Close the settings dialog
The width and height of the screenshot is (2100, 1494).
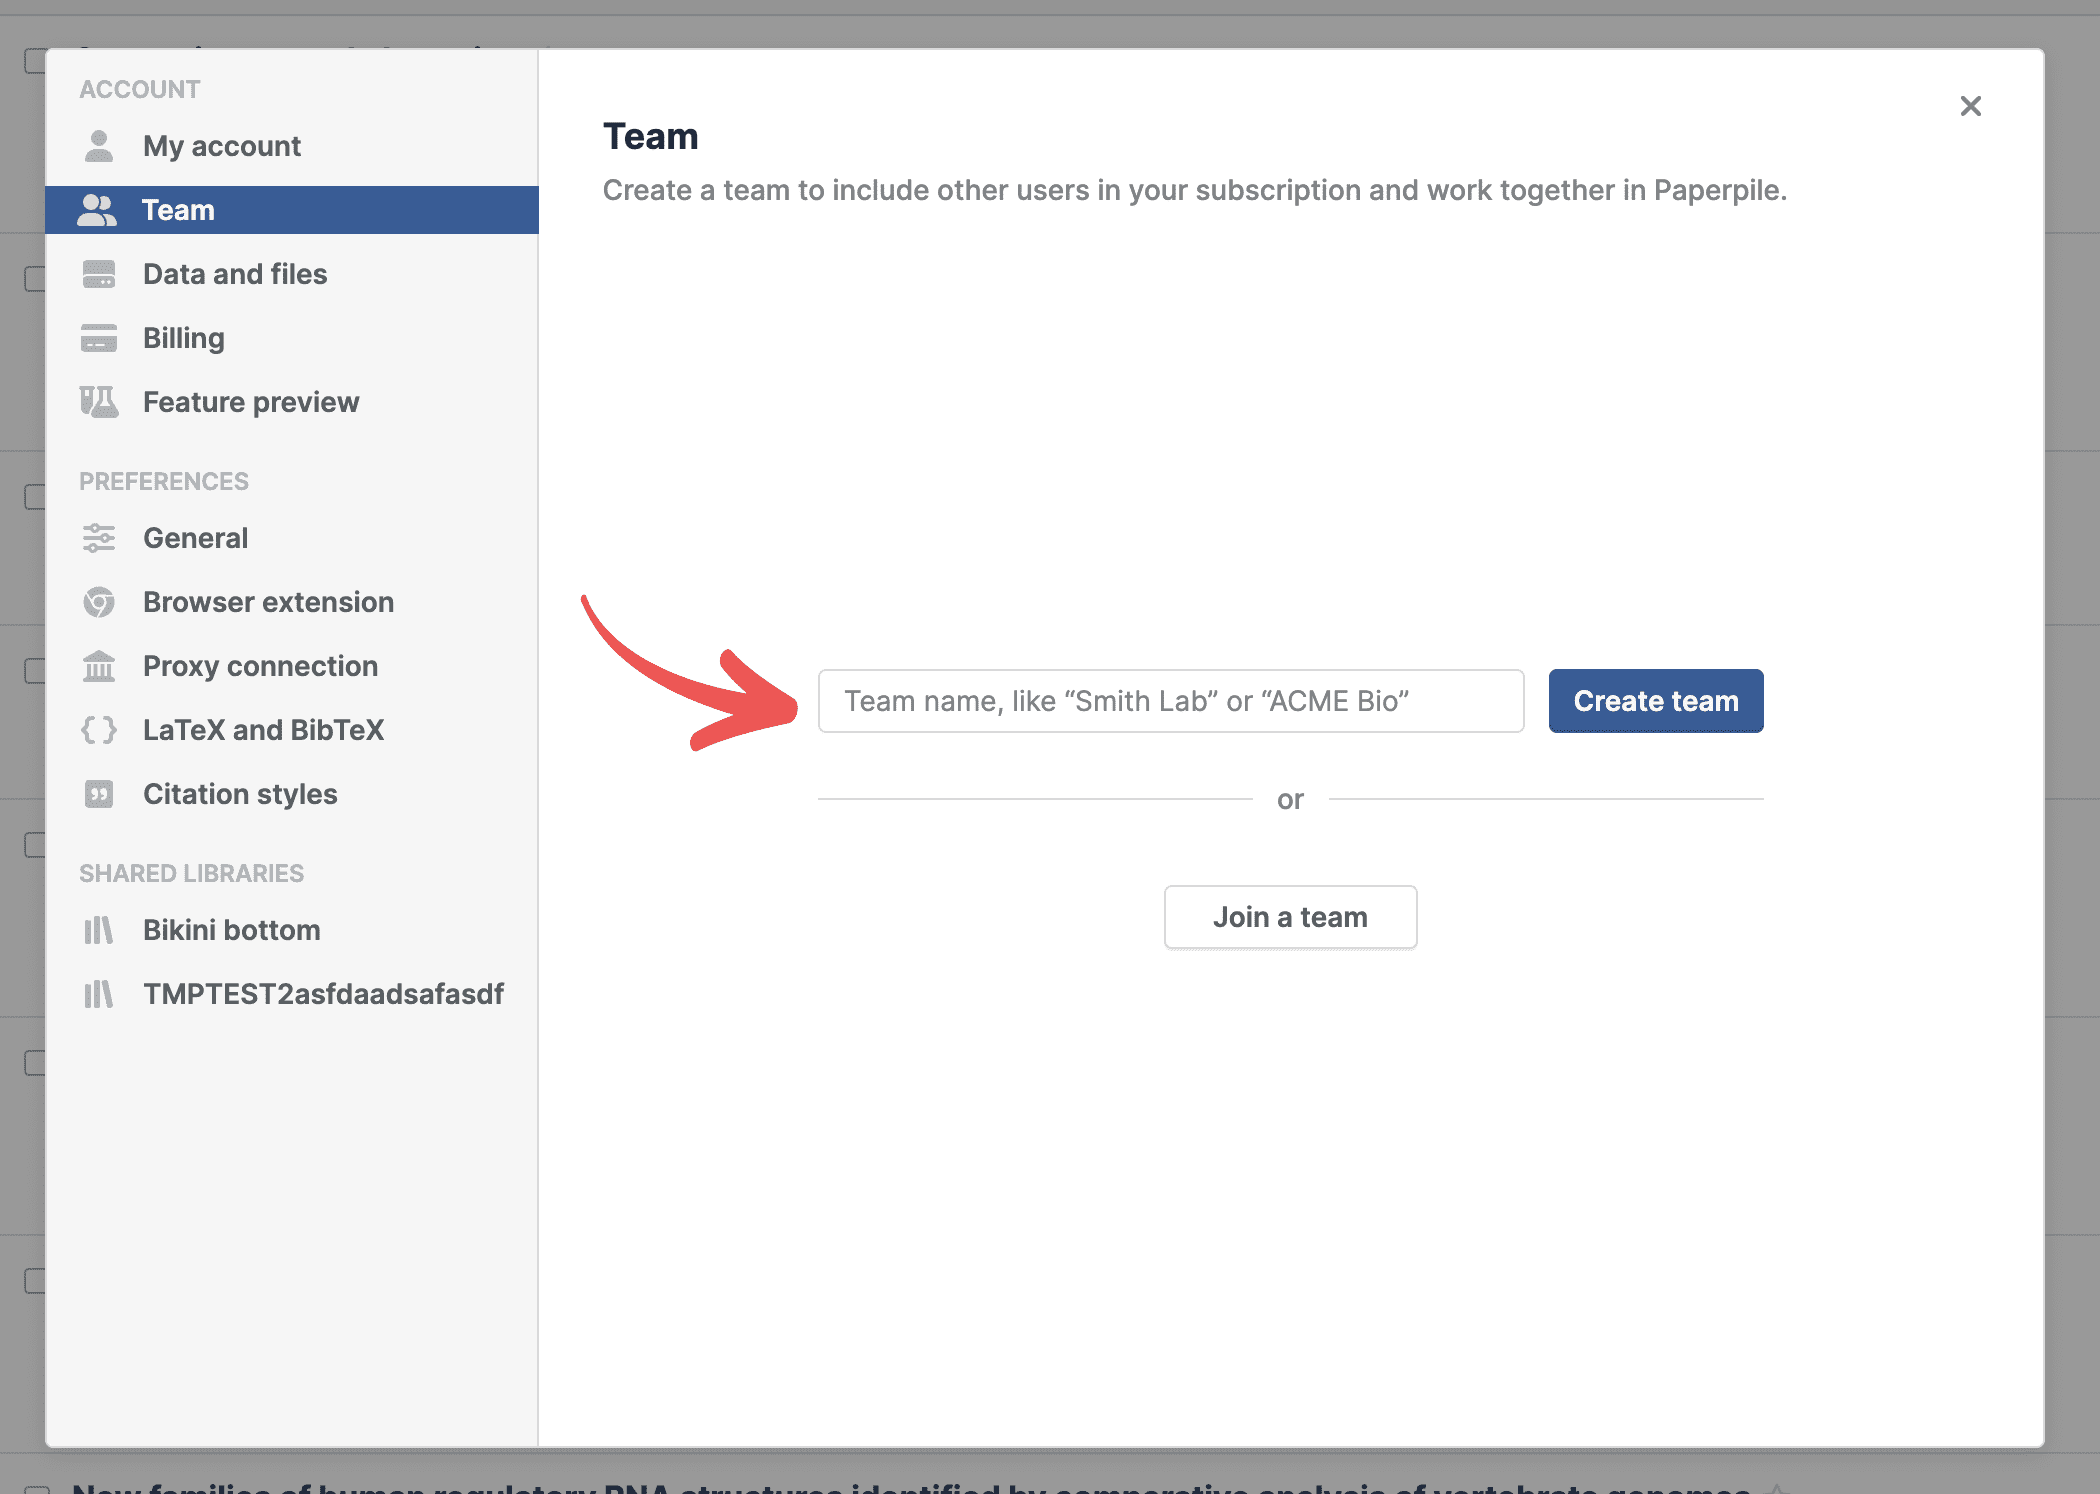tap(1970, 106)
